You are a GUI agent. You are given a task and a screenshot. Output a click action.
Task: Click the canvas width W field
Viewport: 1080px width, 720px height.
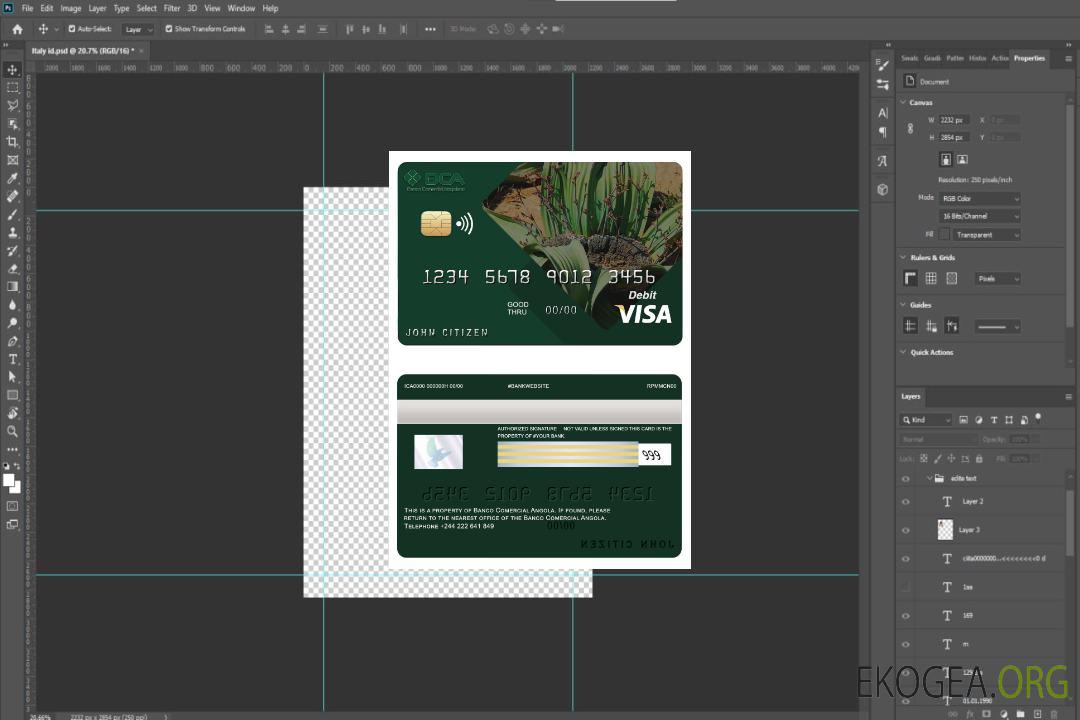pos(953,120)
